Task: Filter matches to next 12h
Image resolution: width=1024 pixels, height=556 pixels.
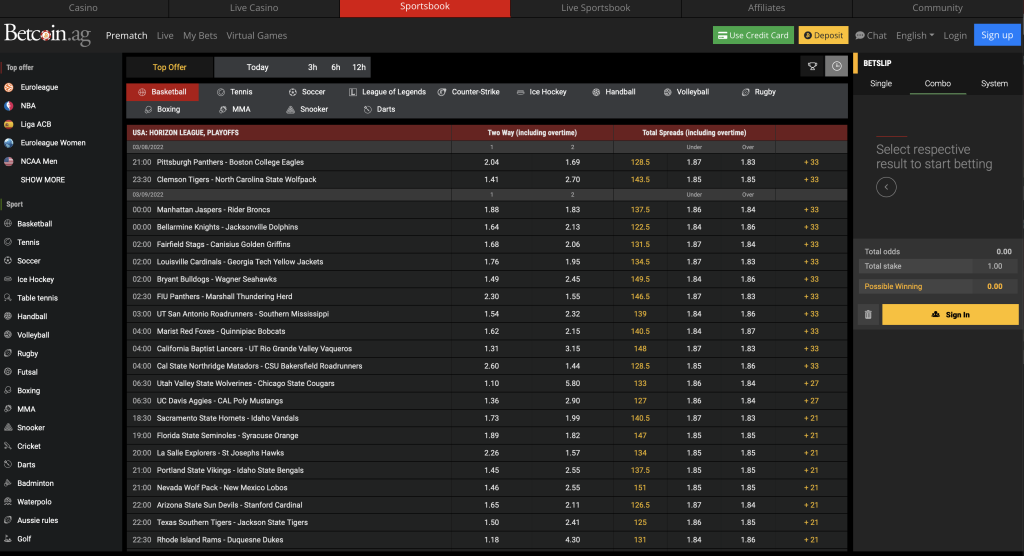Action: coord(359,67)
